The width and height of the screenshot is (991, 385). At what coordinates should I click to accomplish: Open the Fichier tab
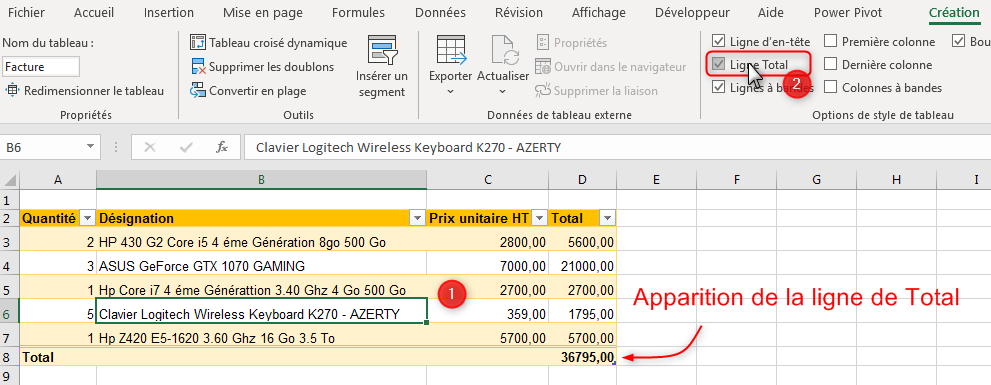27,13
